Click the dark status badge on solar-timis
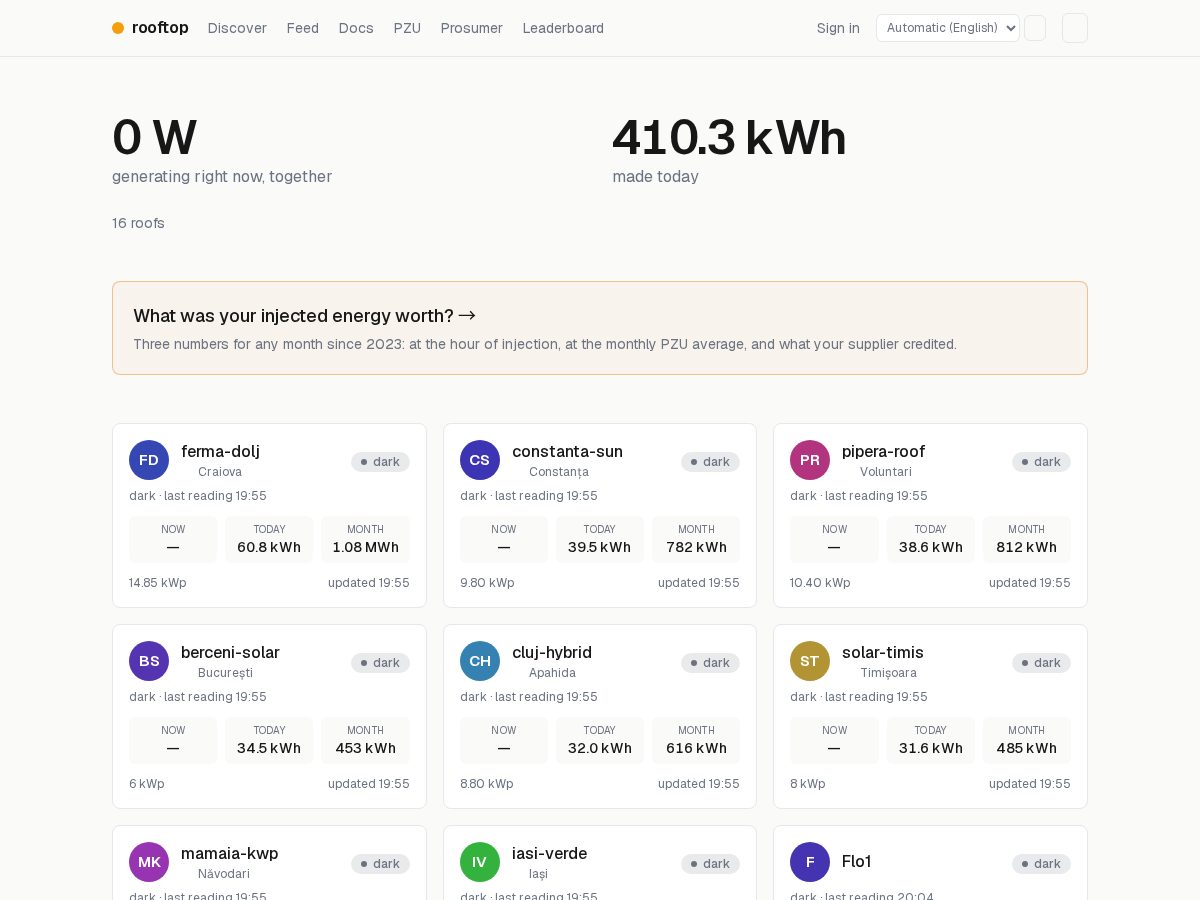The width and height of the screenshot is (1200, 900). click(1041, 663)
